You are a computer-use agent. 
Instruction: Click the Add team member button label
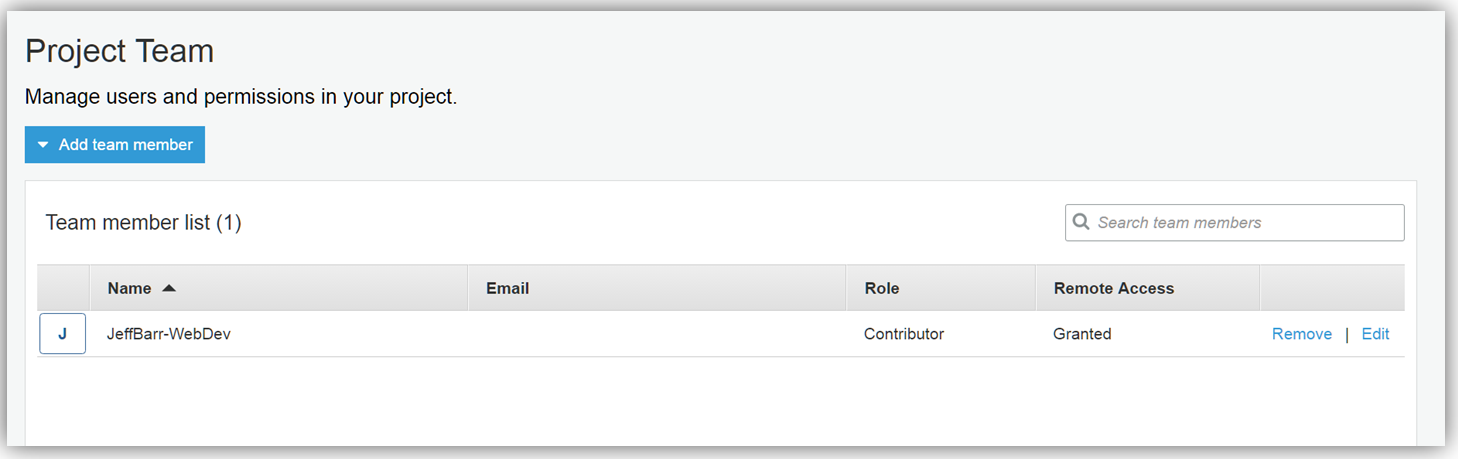126,145
